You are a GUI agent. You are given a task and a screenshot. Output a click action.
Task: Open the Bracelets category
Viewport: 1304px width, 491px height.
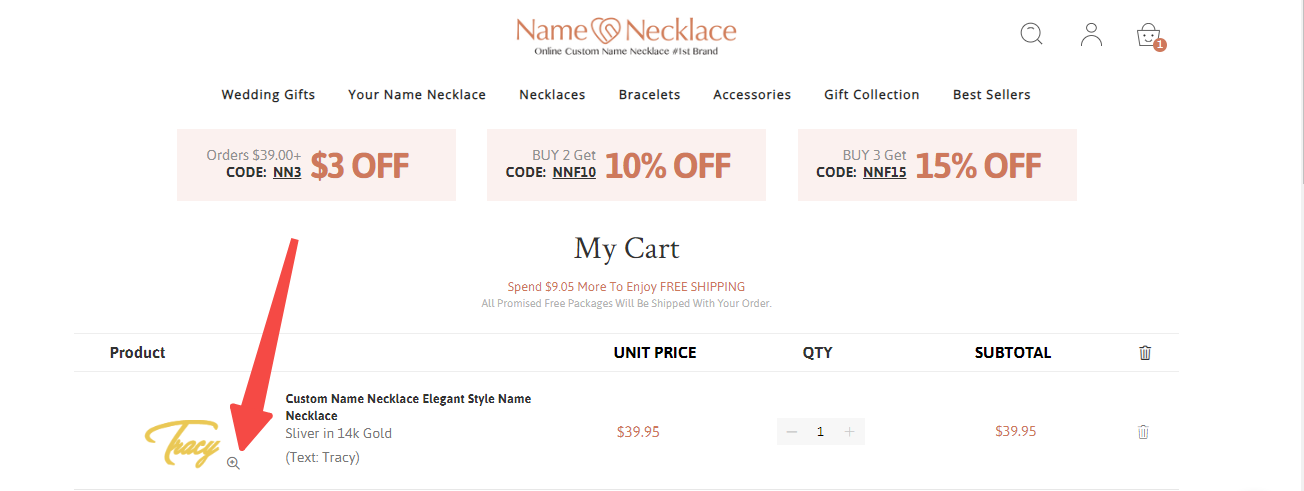pyautogui.click(x=649, y=95)
